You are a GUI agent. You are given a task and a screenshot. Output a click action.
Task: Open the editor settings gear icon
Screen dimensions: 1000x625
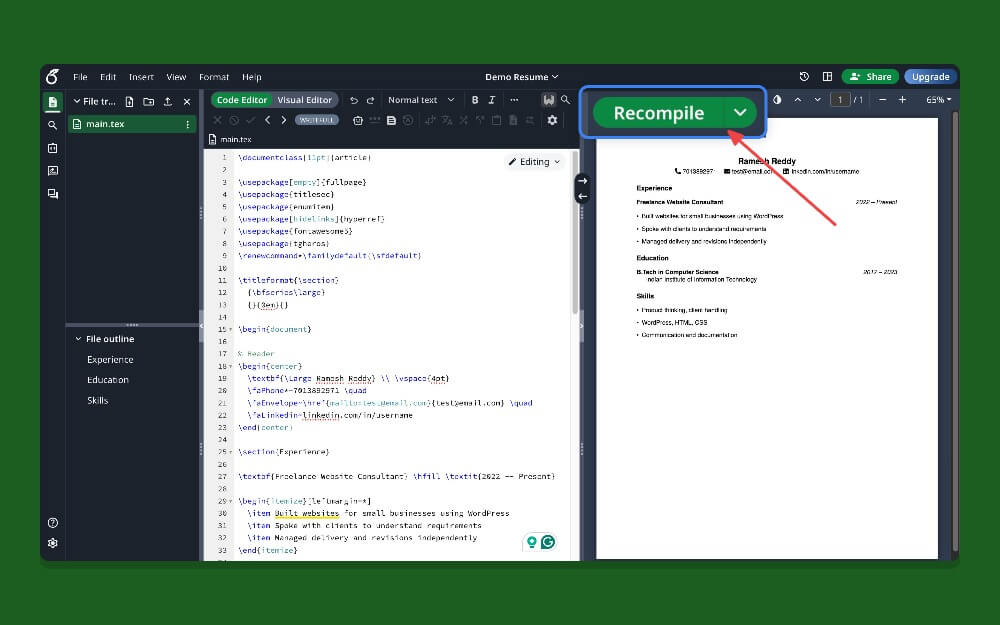pos(552,120)
